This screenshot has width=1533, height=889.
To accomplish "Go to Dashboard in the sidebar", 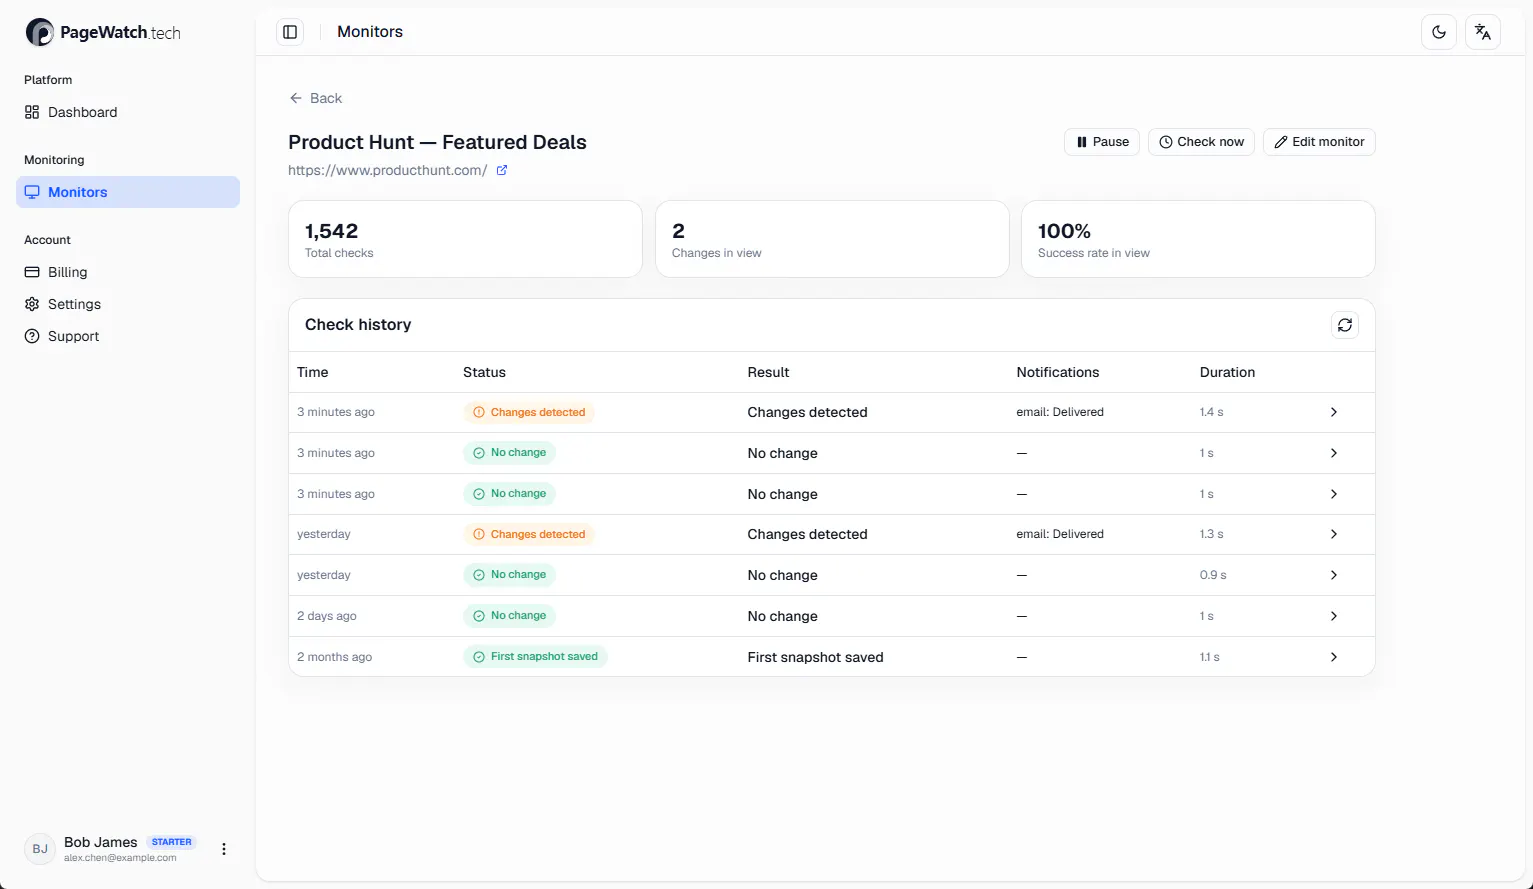I will 128,112.
